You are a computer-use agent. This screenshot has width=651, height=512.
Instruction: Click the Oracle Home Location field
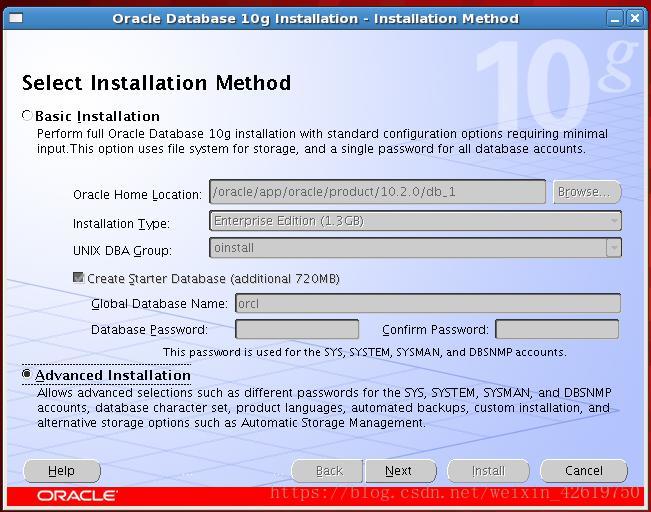tap(377, 192)
